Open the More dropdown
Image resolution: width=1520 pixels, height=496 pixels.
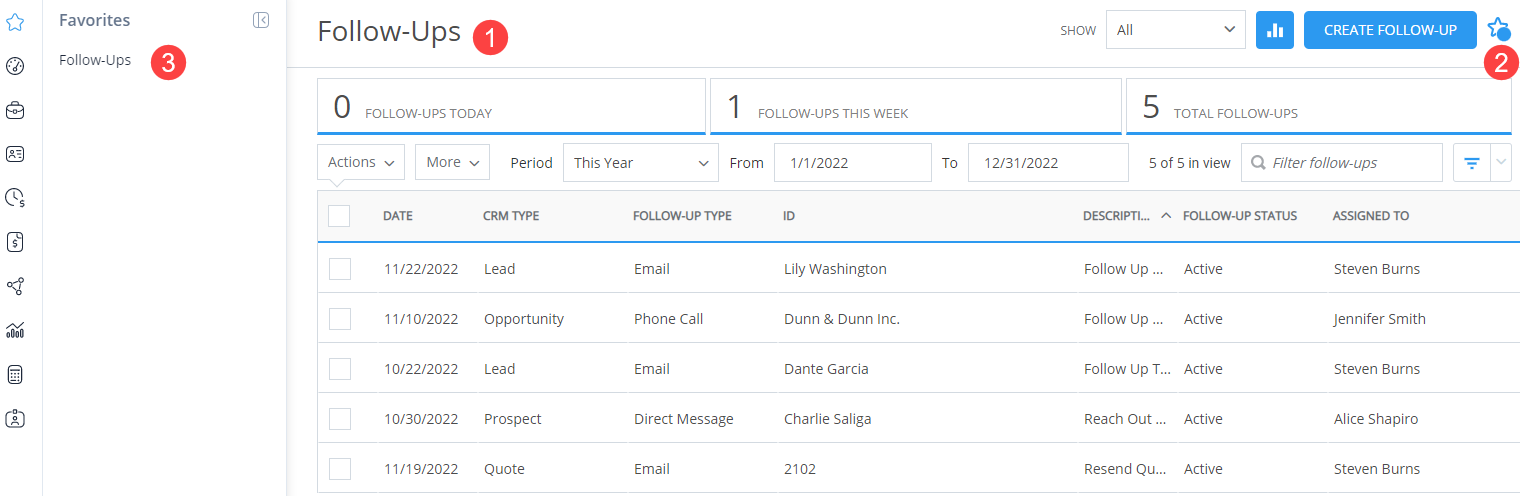click(453, 162)
